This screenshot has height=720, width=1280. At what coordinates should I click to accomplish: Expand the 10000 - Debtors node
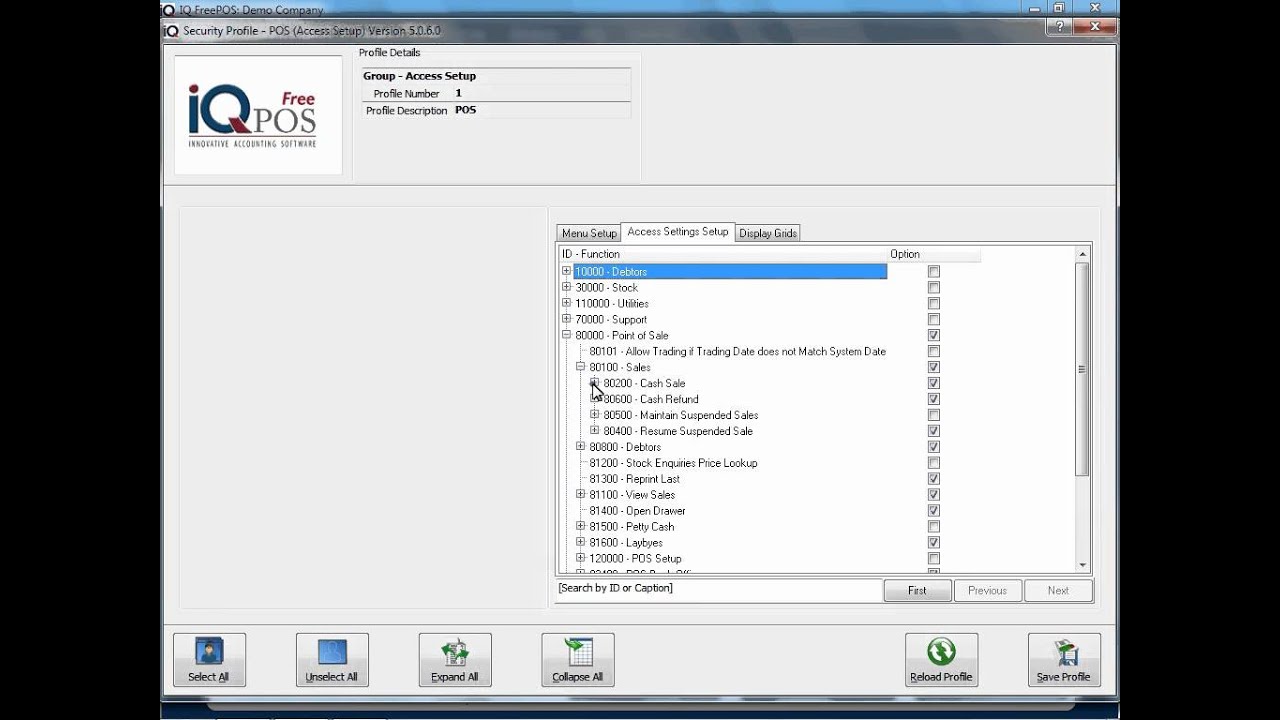tap(567, 271)
